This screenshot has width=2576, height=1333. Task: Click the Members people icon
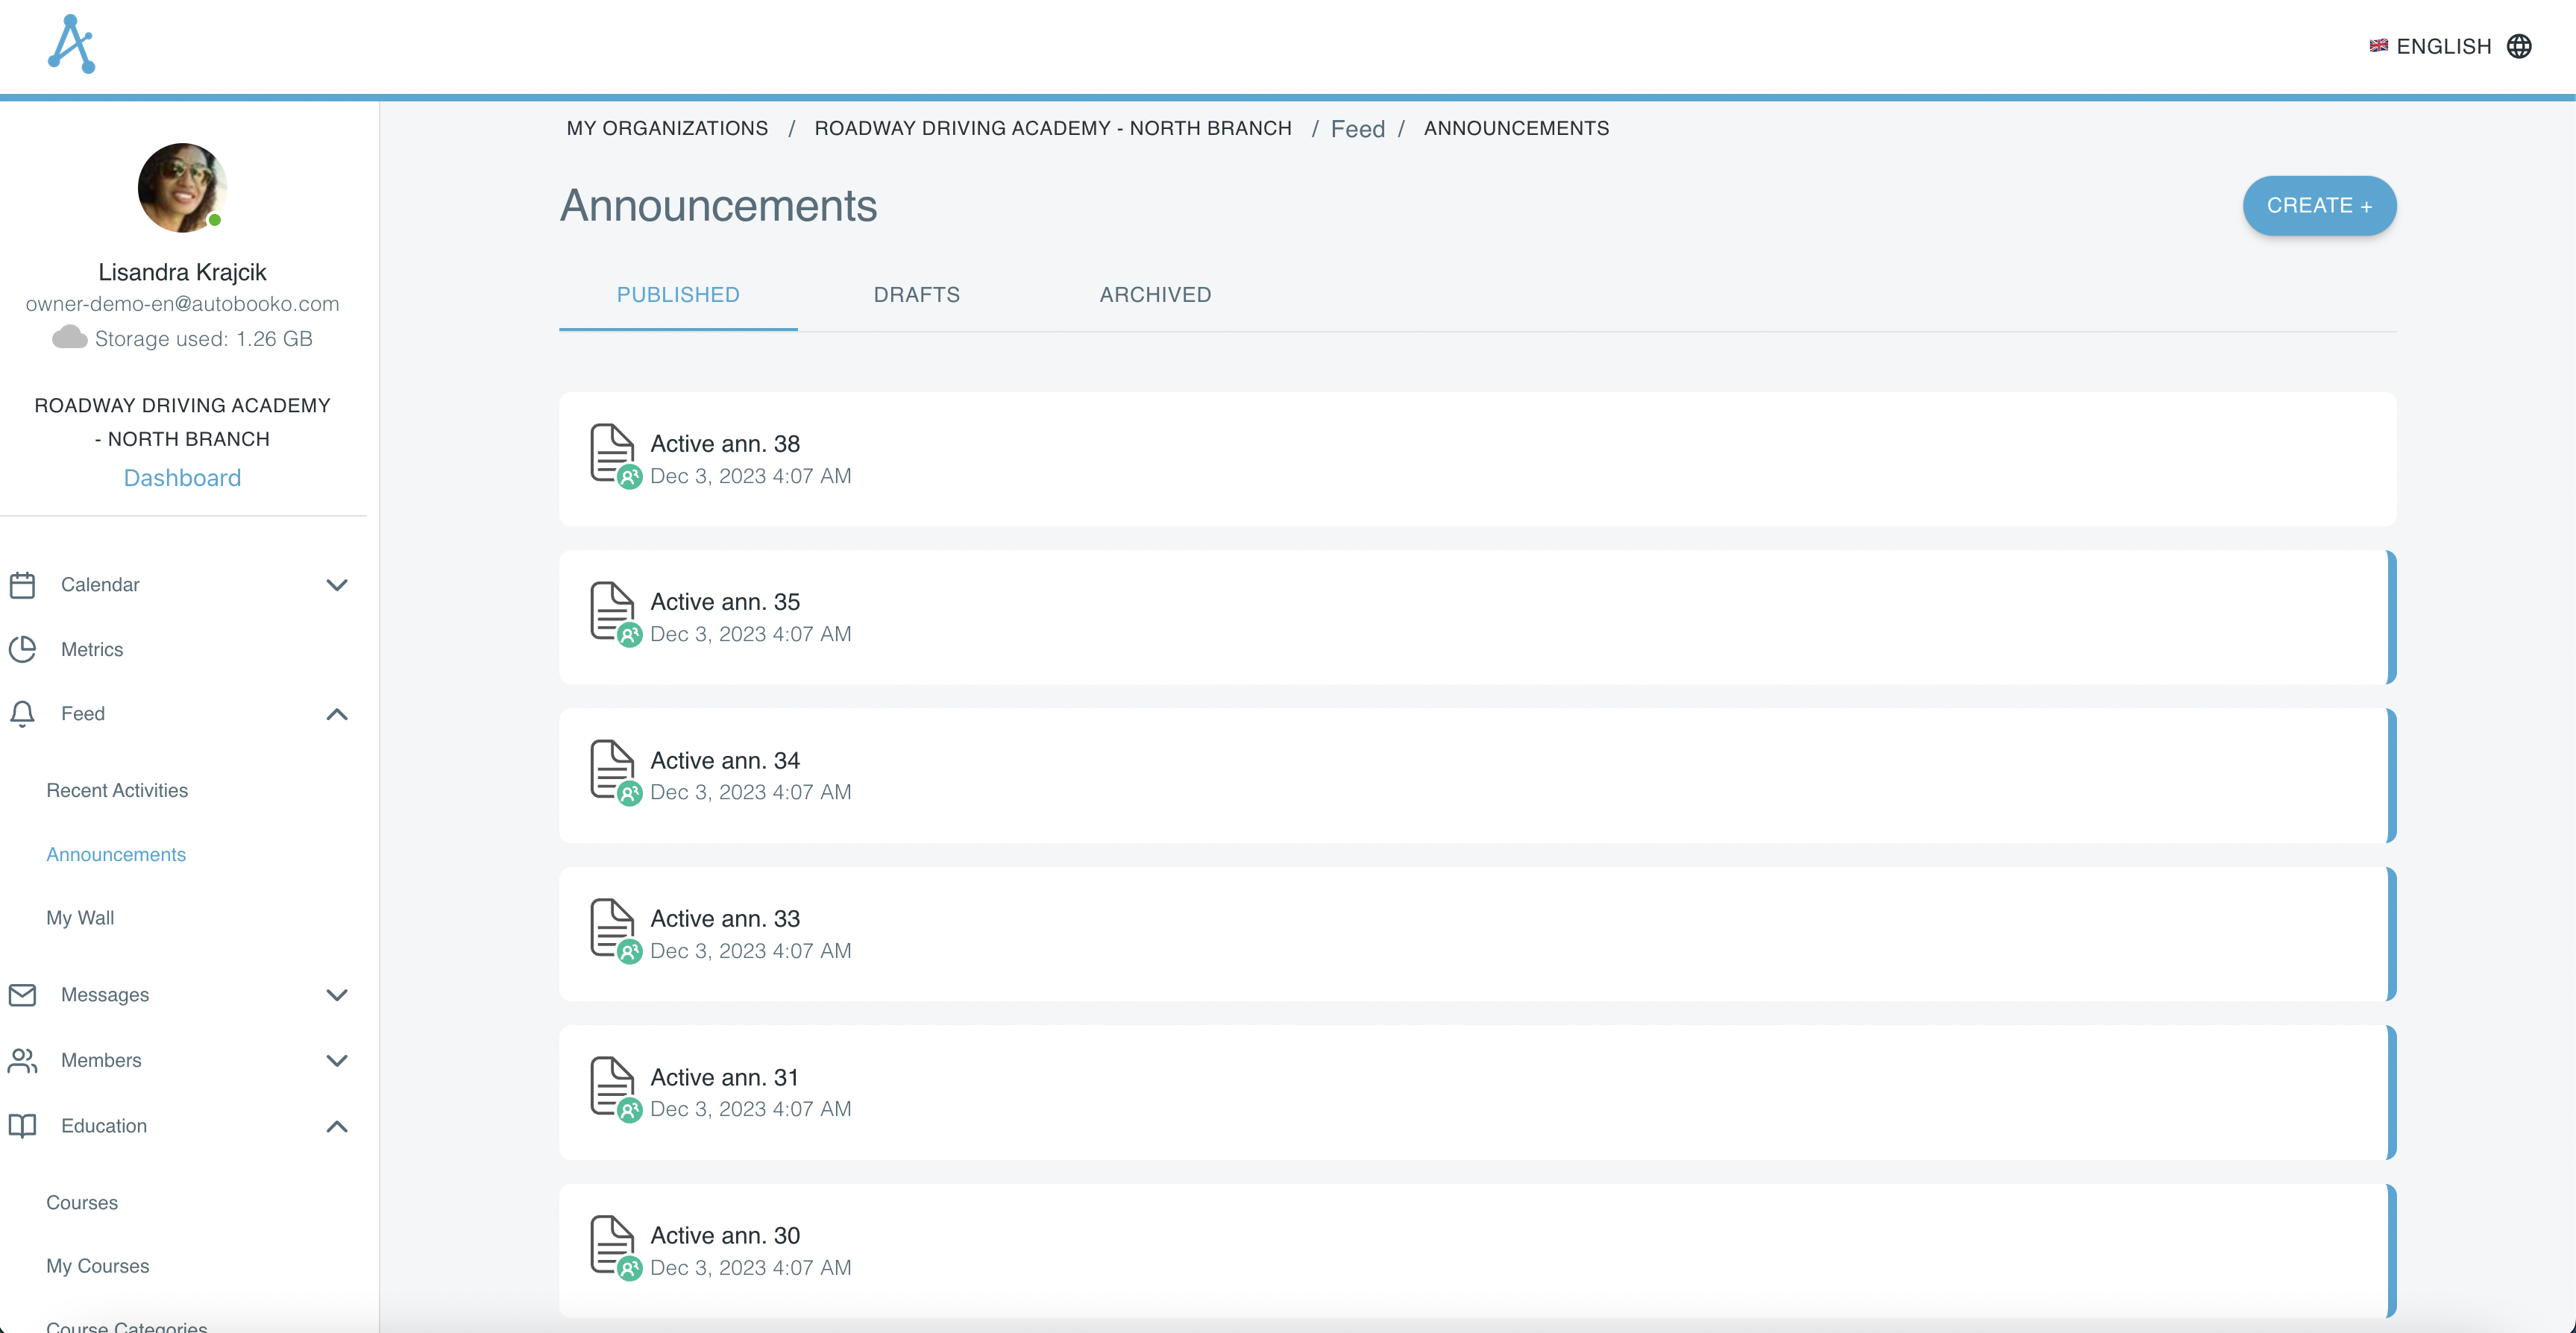[23, 1060]
